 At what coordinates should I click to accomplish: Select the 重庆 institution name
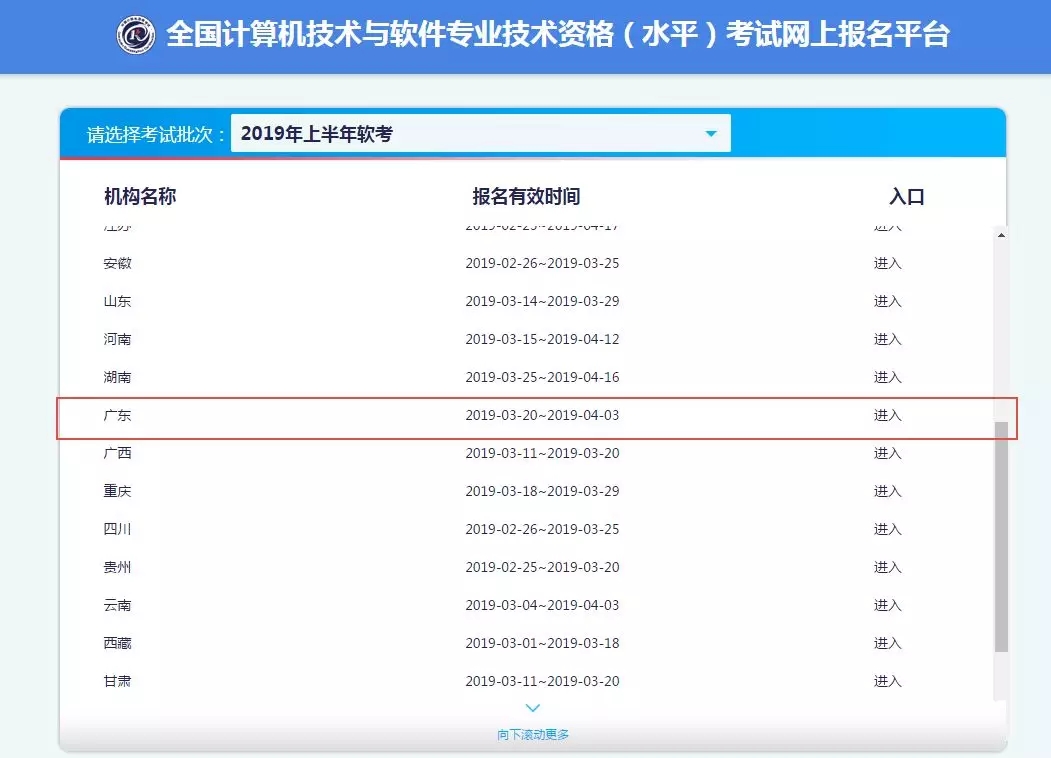coord(117,491)
